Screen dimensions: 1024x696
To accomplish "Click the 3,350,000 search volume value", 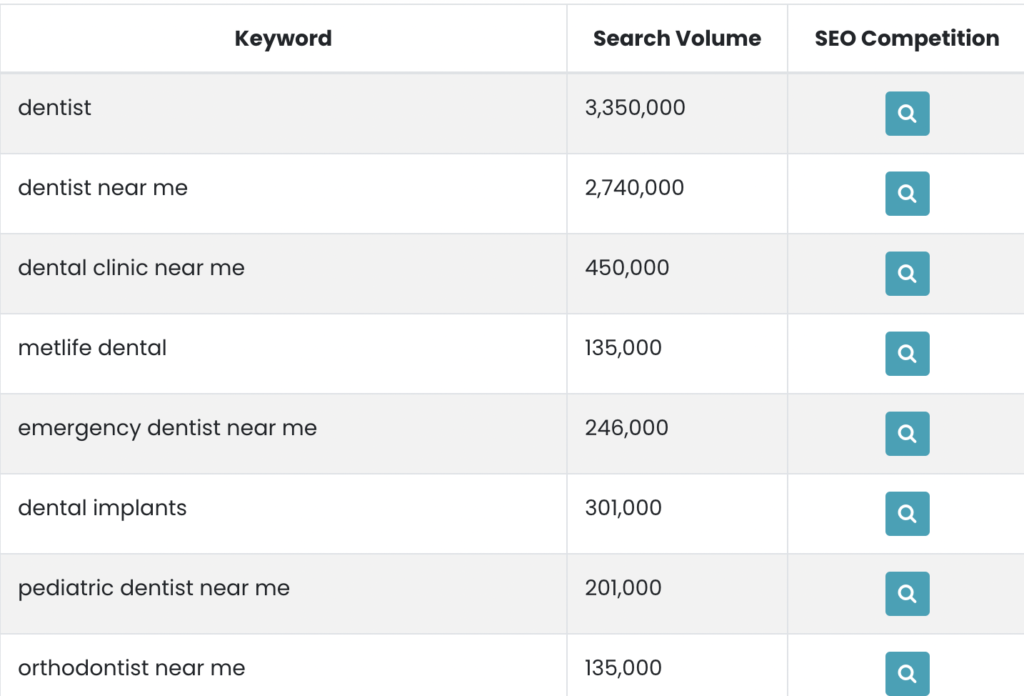I will pyautogui.click(x=635, y=108).
